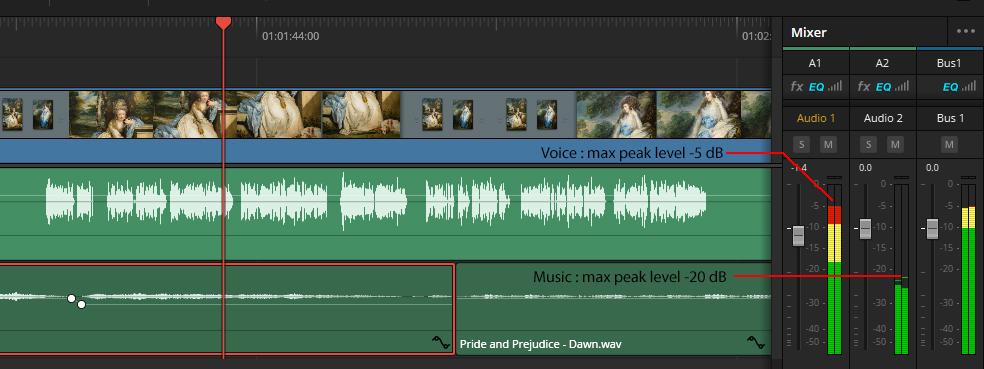Image resolution: width=984 pixels, height=369 pixels.
Task: Solo the Audio 1 track
Action: (x=801, y=145)
